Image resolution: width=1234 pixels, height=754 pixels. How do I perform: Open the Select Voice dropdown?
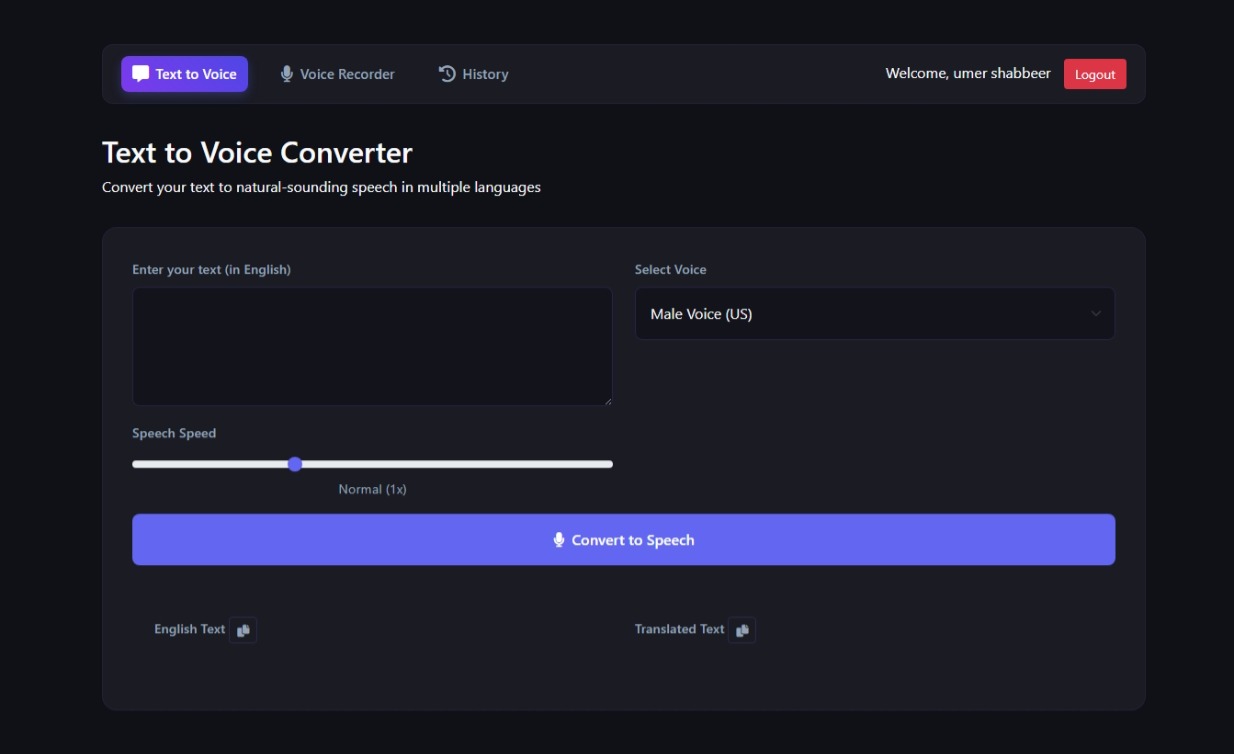coord(875,314)
